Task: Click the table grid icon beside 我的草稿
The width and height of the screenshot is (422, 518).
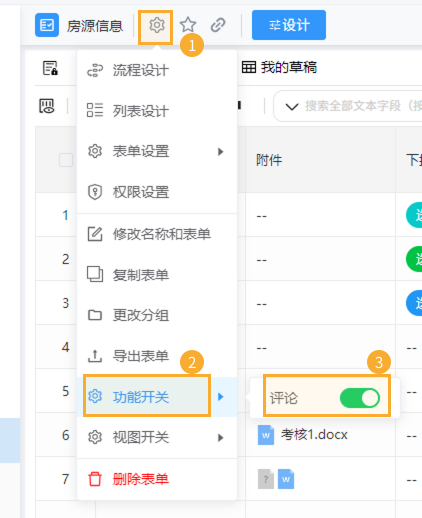Action: tap(249, 67)
